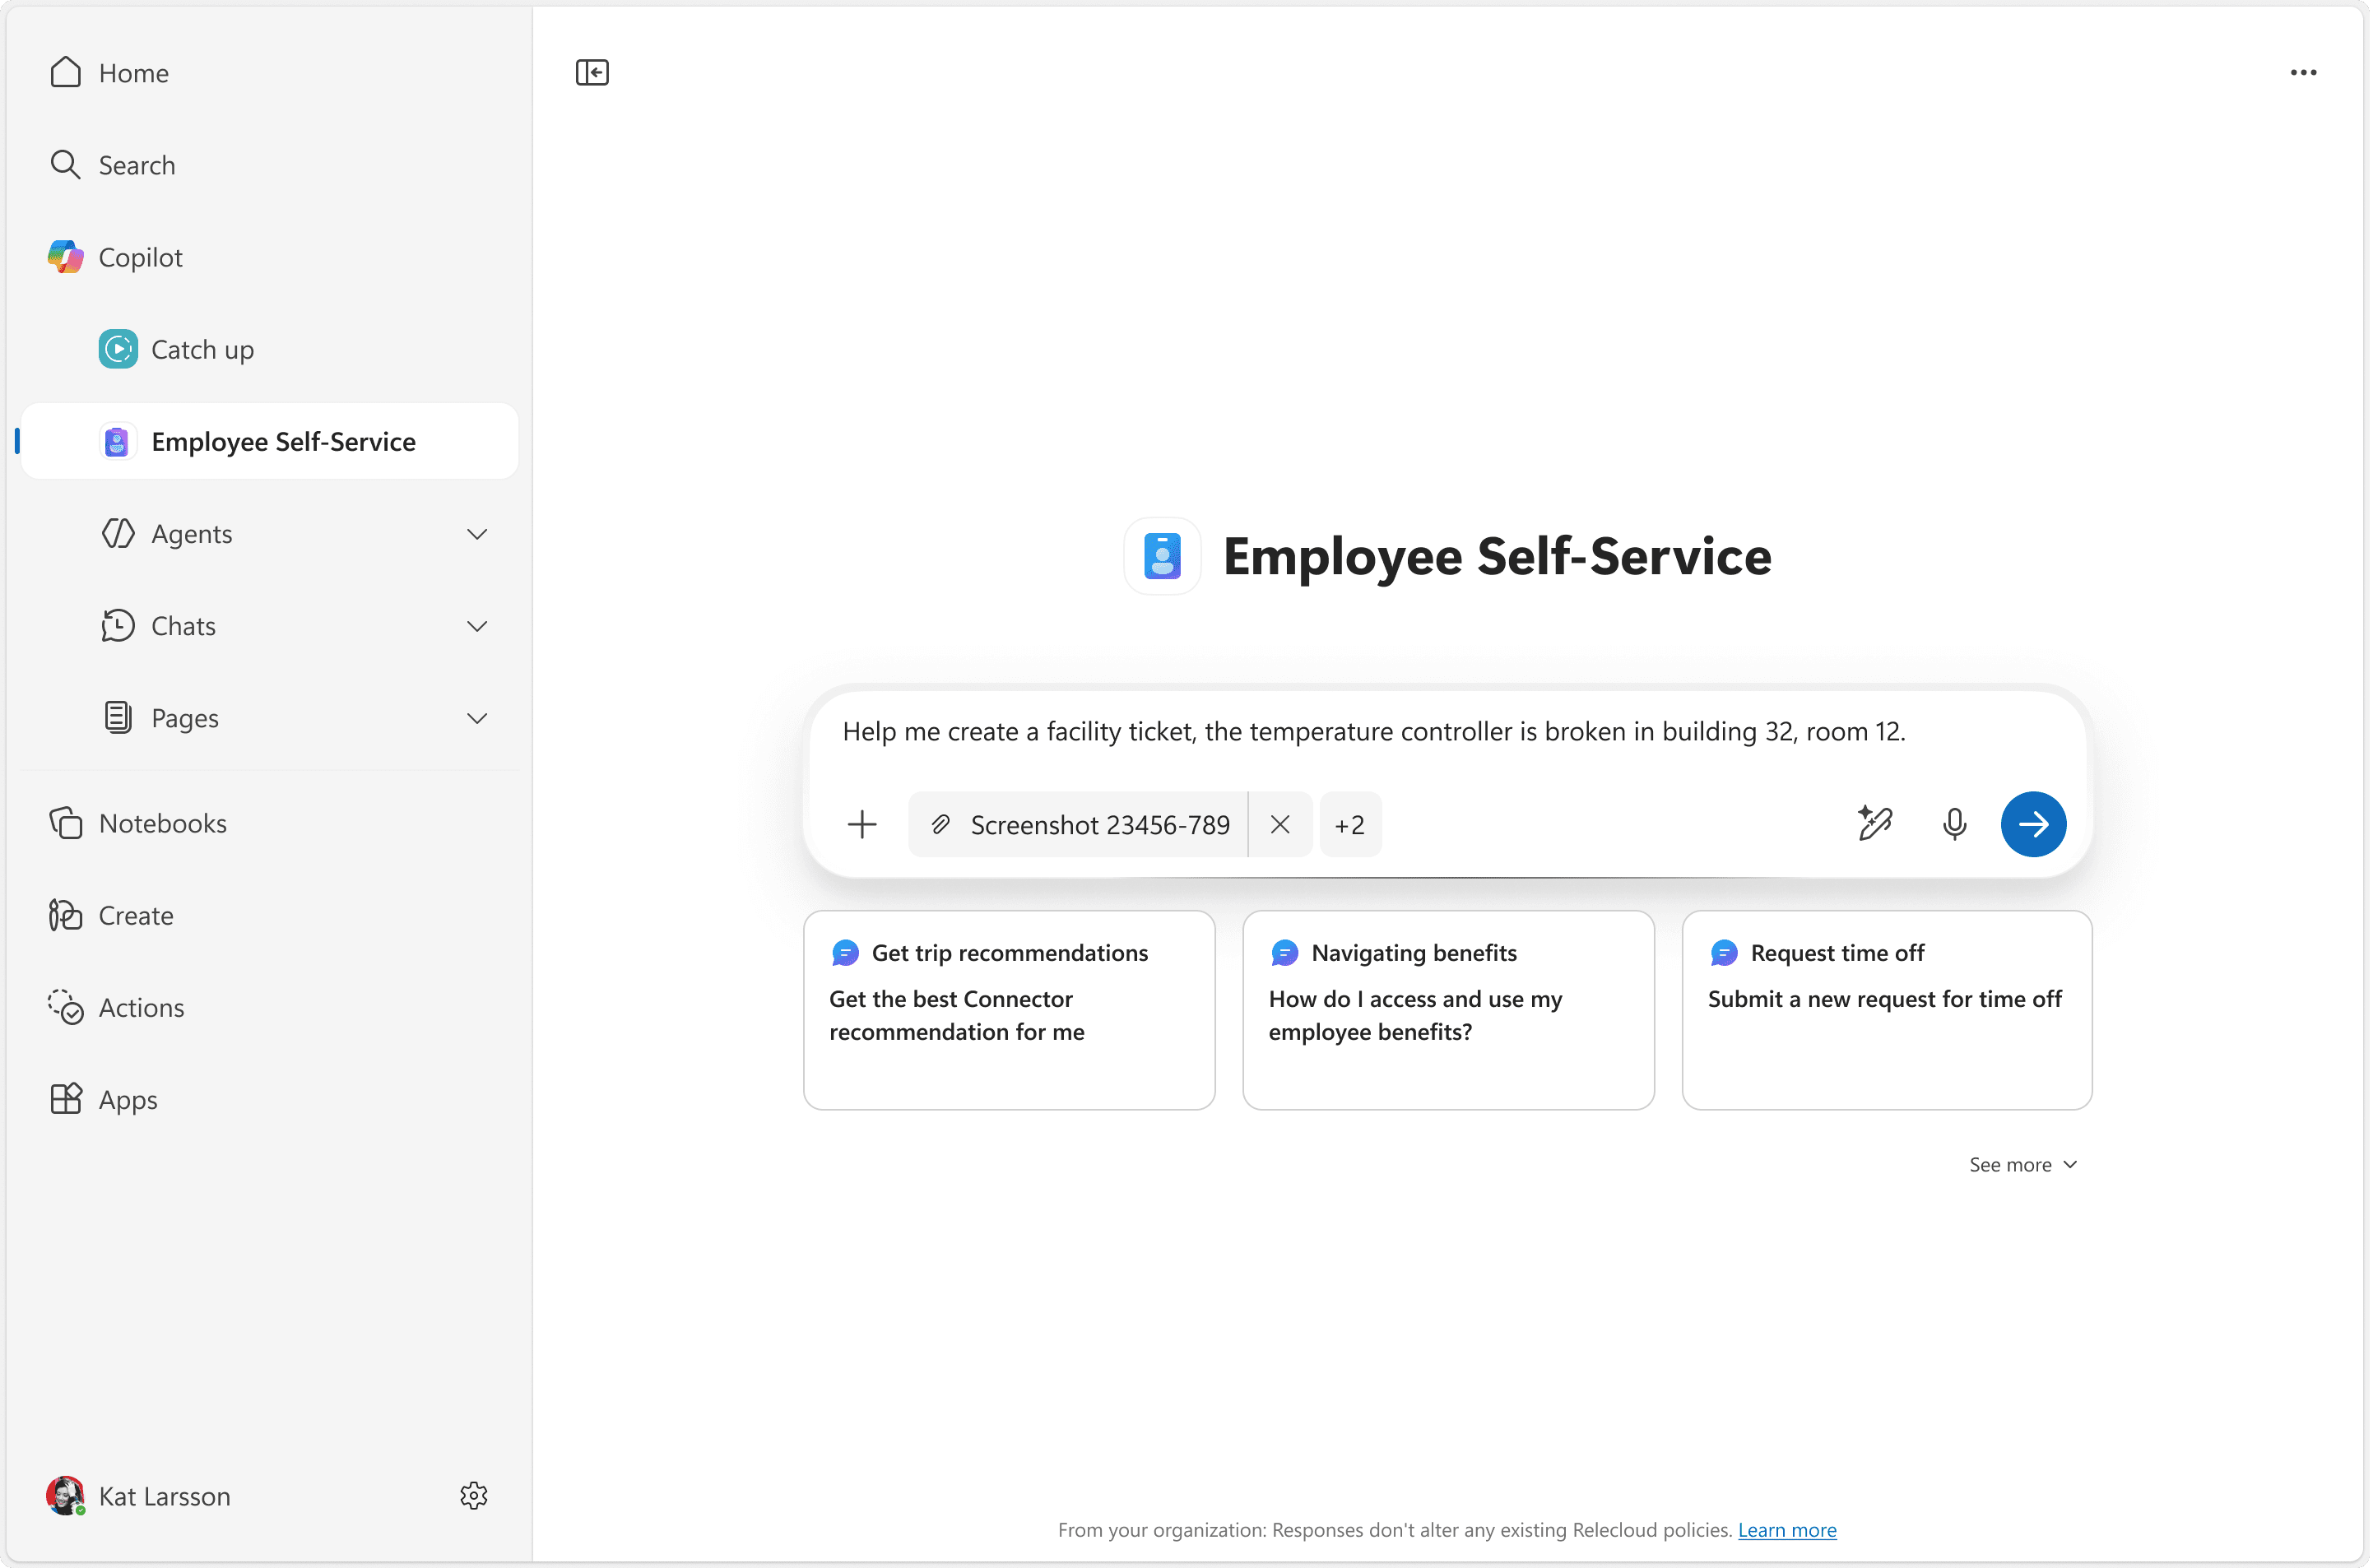Click the send arrow button
The image size is (2373, 1568).
pyautogui.click(x=2033, y=824)
